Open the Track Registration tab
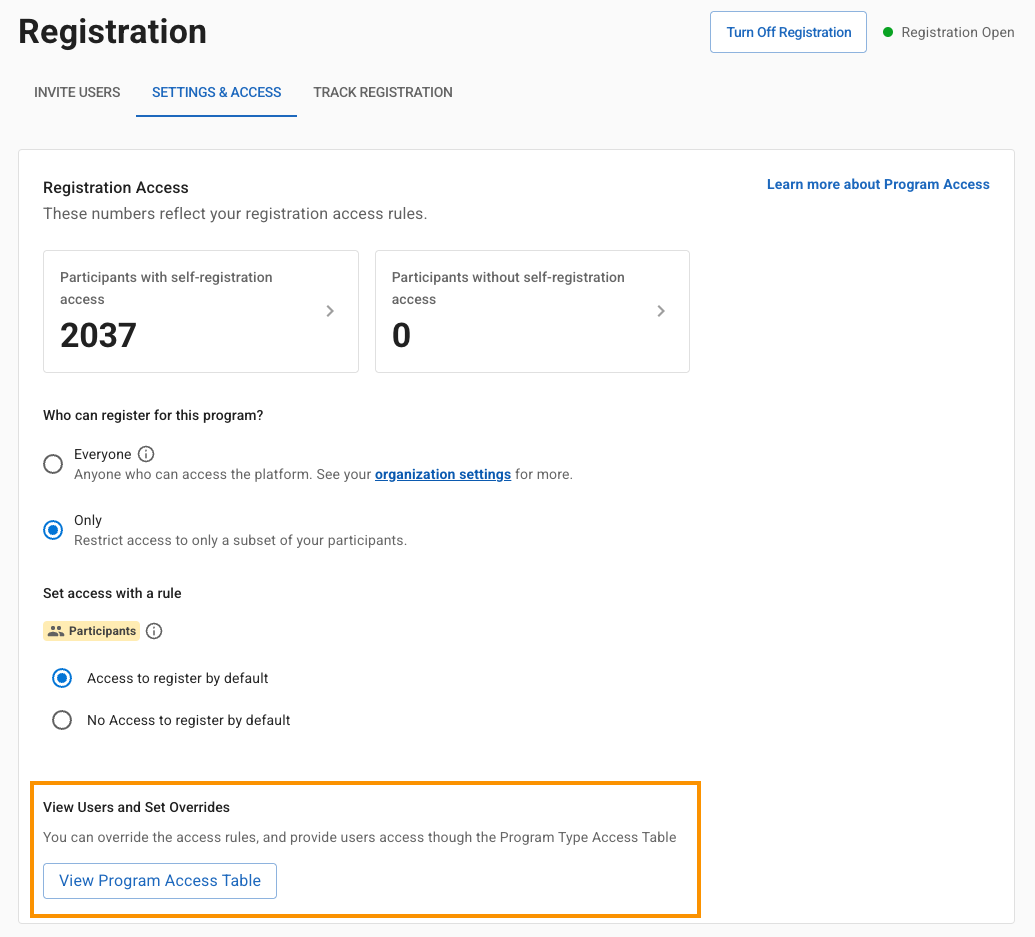The image size is (1035, 937). [x=383, y=92]
